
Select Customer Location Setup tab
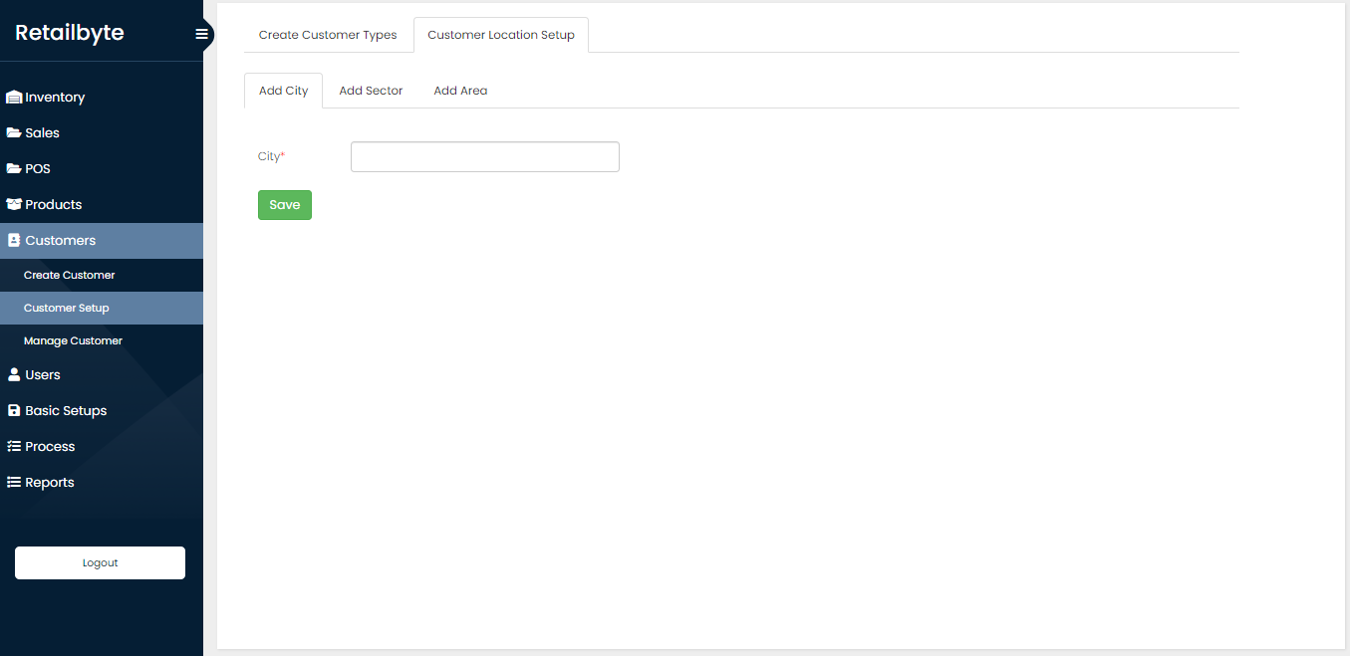[501, 35]
